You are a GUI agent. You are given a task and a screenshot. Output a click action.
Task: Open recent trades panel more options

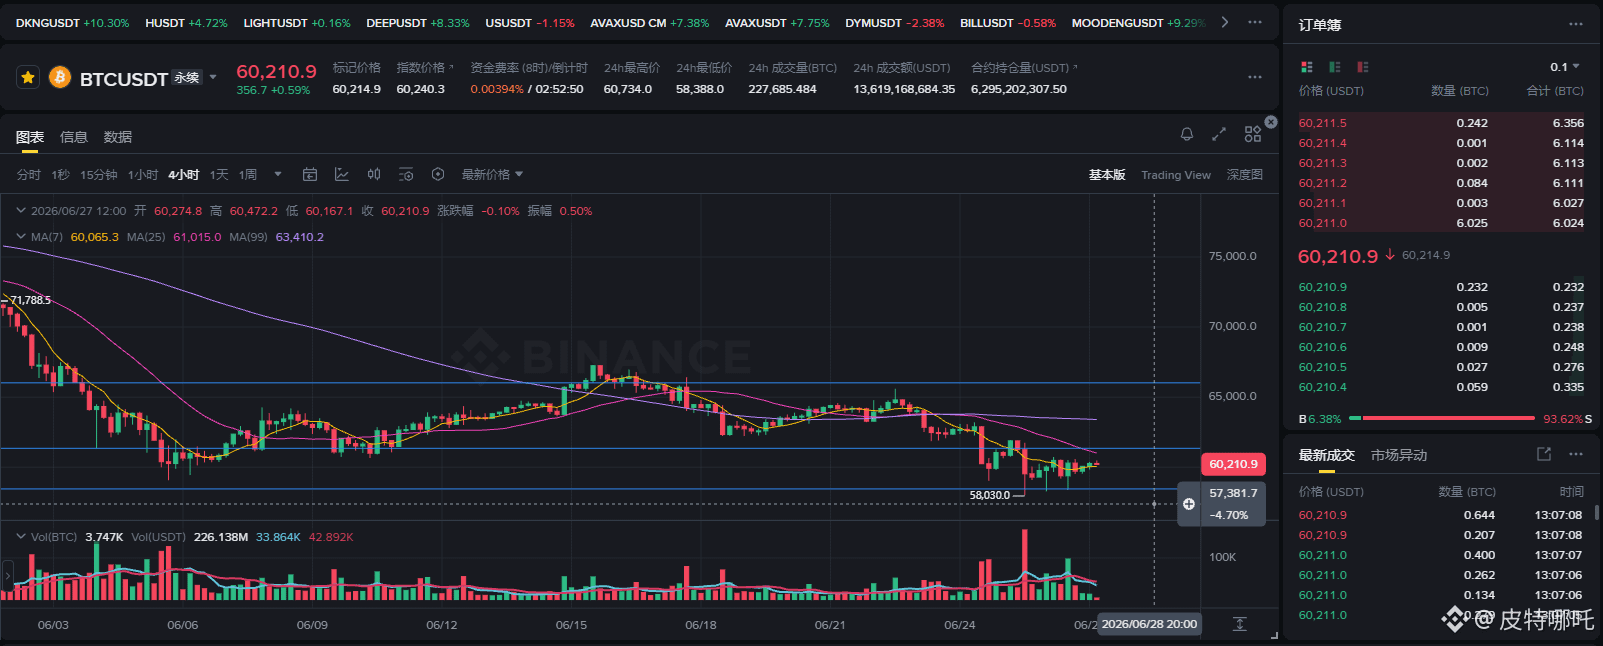point(1576,454)
